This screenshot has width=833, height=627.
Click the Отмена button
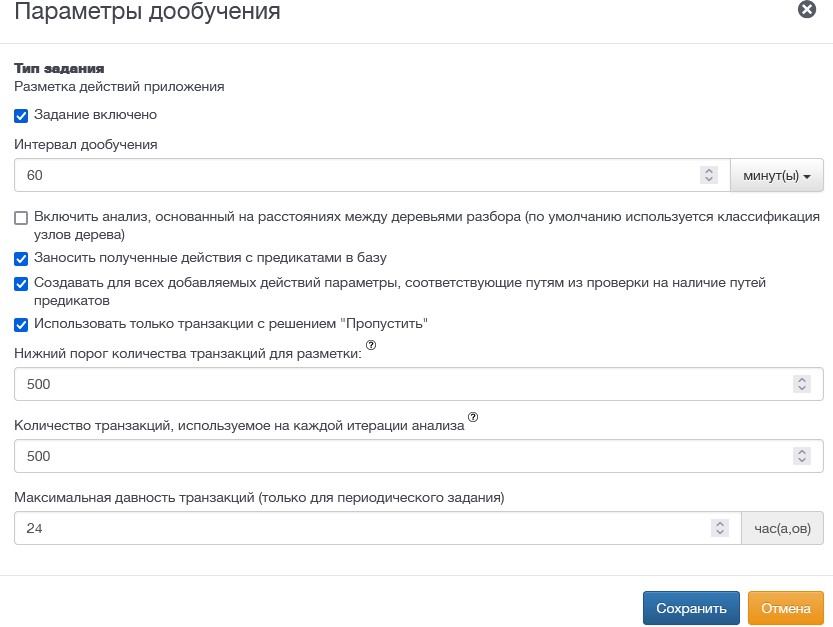786,608
